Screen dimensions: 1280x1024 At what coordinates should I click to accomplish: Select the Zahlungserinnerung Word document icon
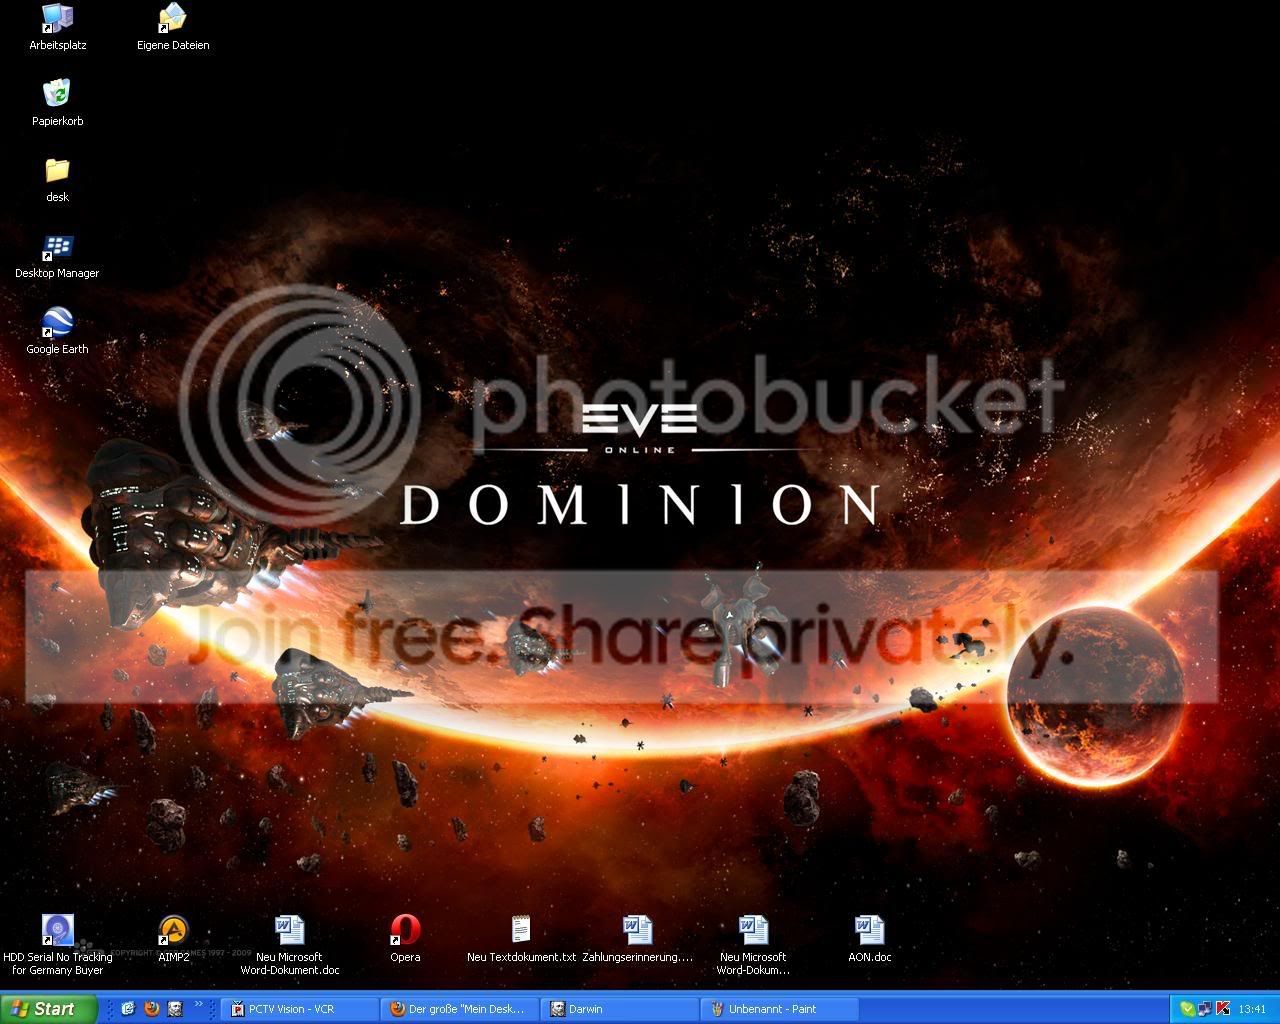click(x=637, y=938)
